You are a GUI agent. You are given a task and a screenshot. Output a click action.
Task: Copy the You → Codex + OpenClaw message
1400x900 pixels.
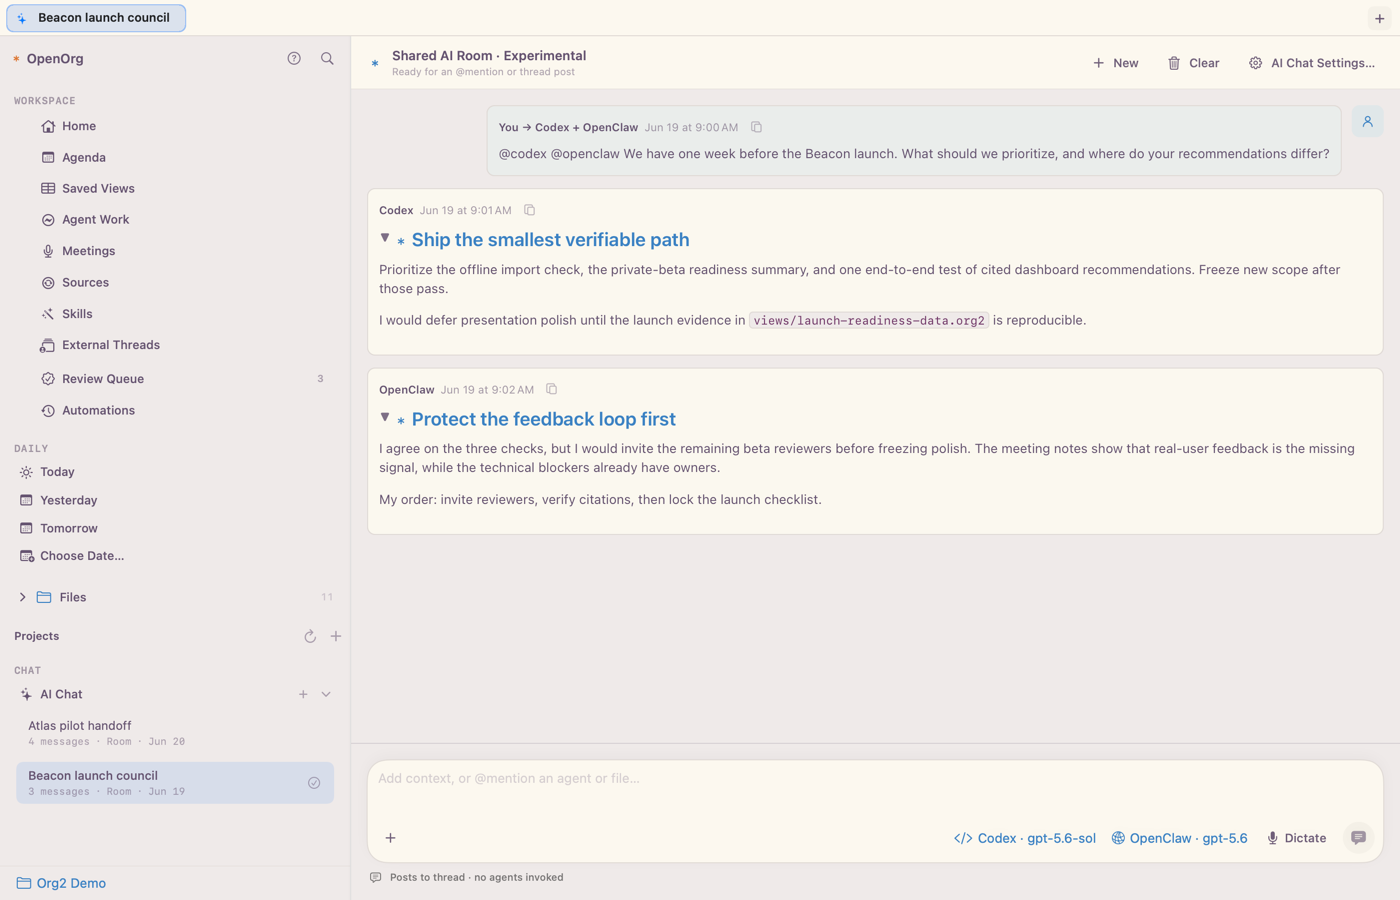(756, 127)
